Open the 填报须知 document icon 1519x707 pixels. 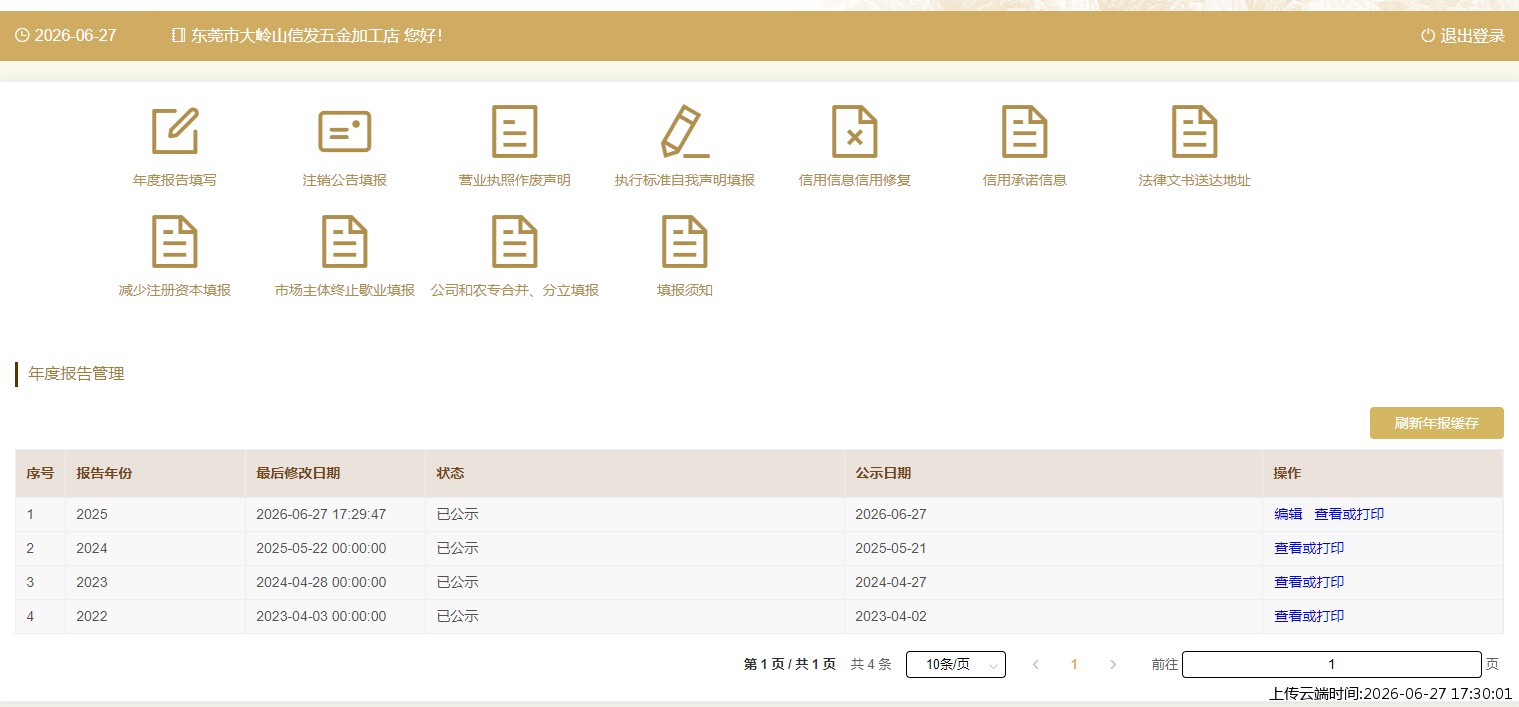pos(685,241)
